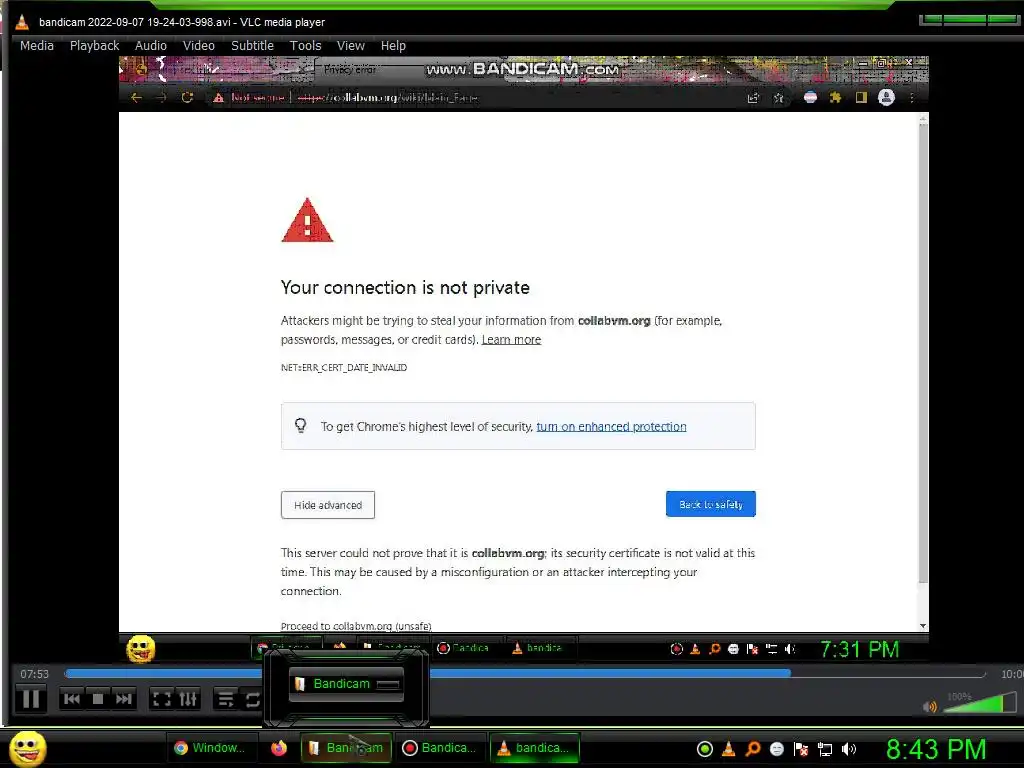Open the Help menu
This screenshot has width=1024, height=768.
pos(393,46)
